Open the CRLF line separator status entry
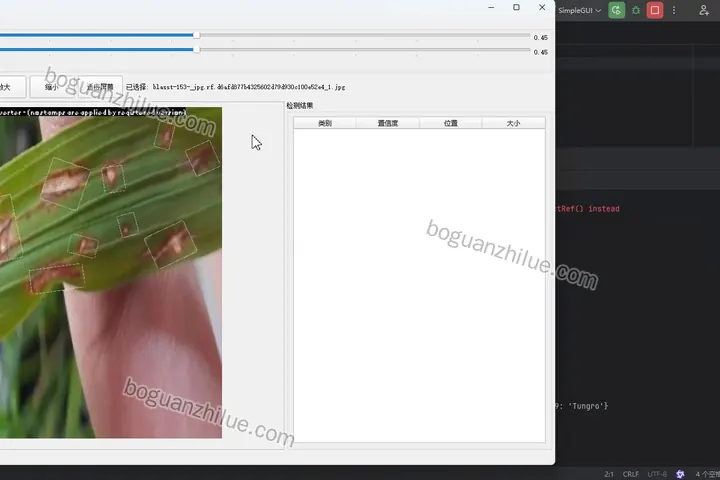This screenshot has width=720, height=480. pyautogui.click(x=630, y=474)
